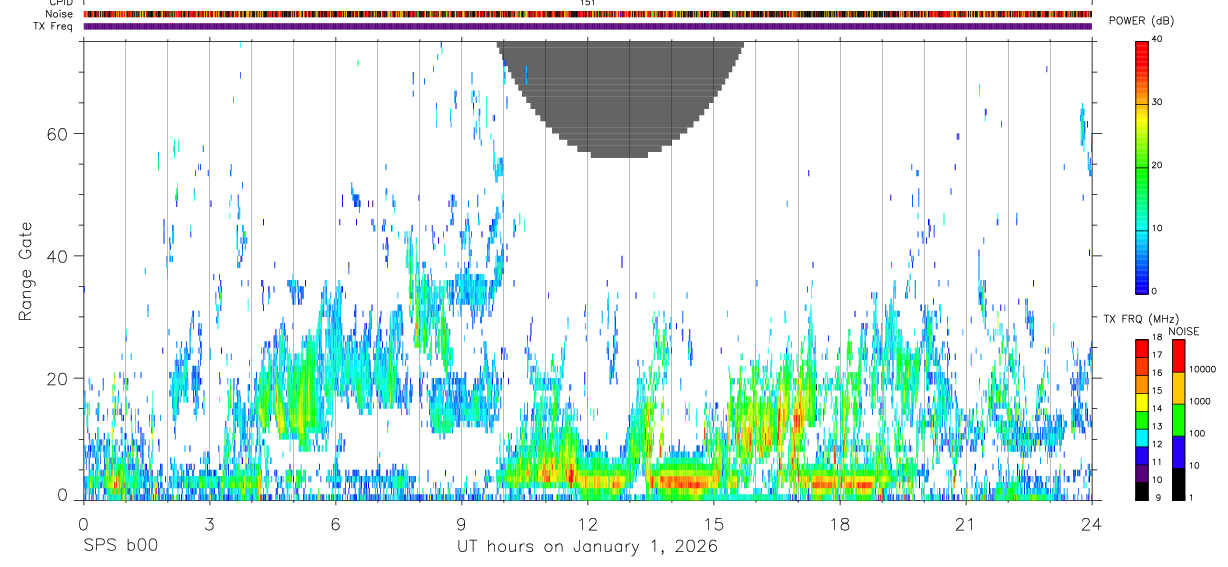Viewport: 1228px width, 567px height.
Task: Click the 20 tick label on Range Gate axis
Action: click(x=57, y=378)
